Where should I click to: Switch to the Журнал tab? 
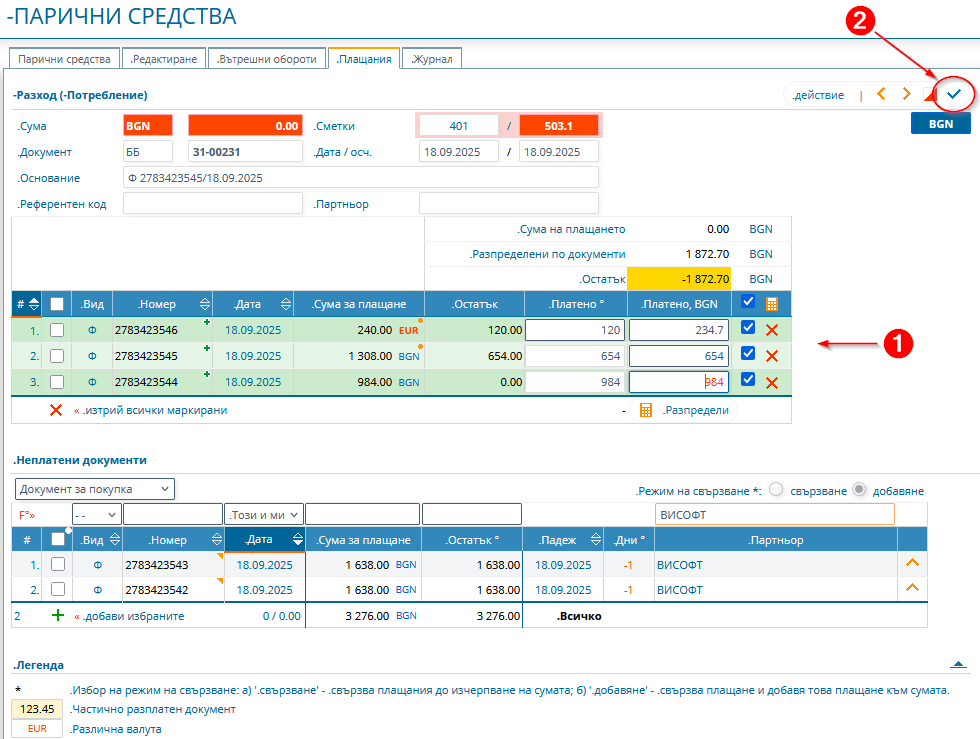432,59
